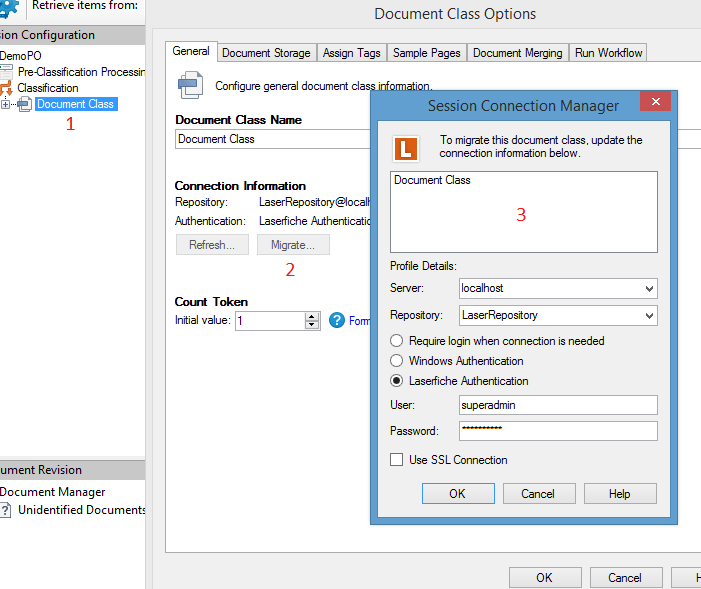Select Require login when connection is needed
Image resolution: width=701 pixels, height=589 pixels.
397,341
